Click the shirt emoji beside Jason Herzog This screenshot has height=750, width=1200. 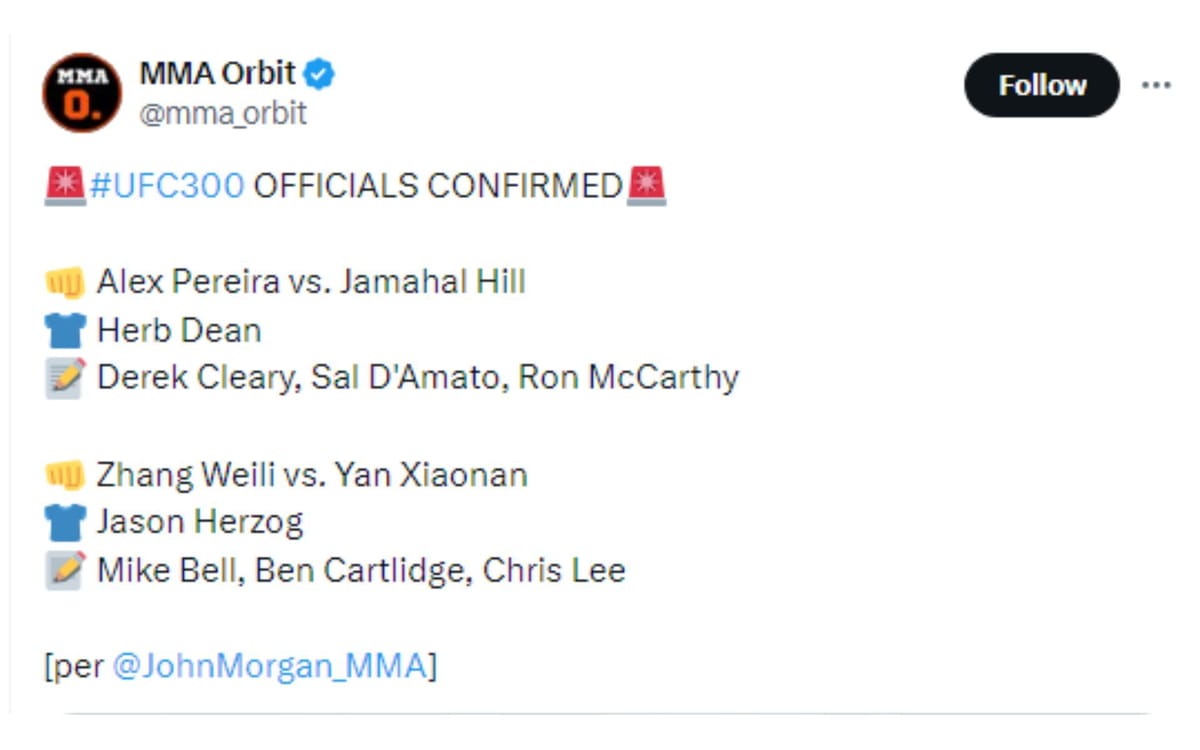66,522
